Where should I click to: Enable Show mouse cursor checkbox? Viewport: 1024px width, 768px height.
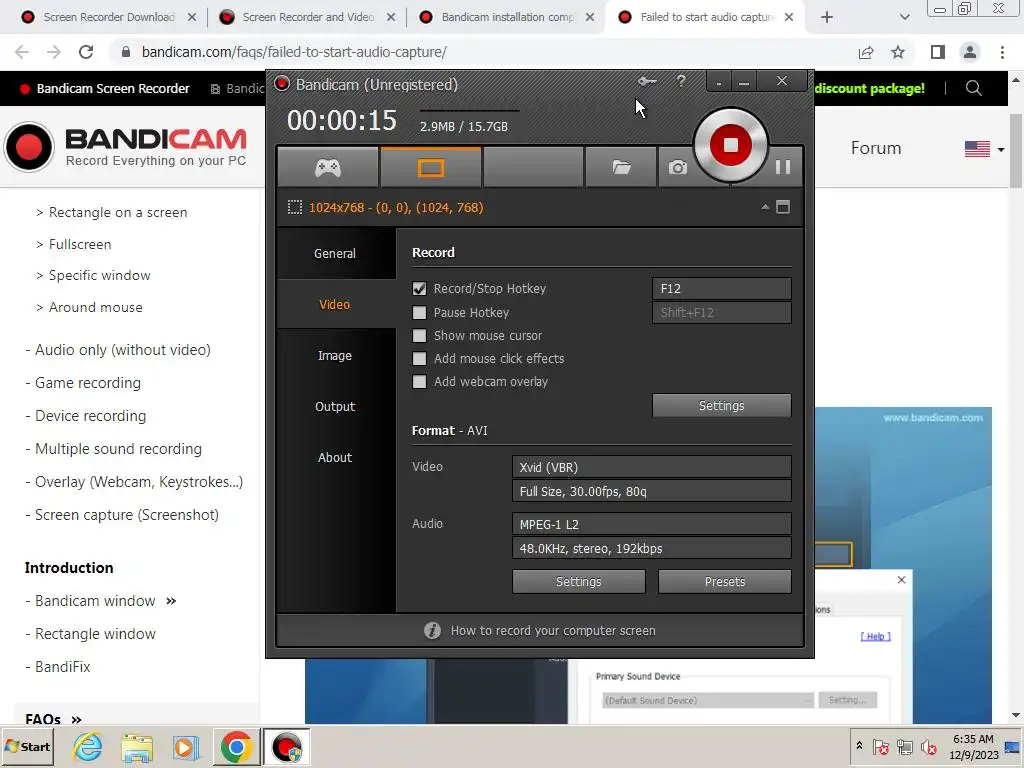(x=419, y=335)
